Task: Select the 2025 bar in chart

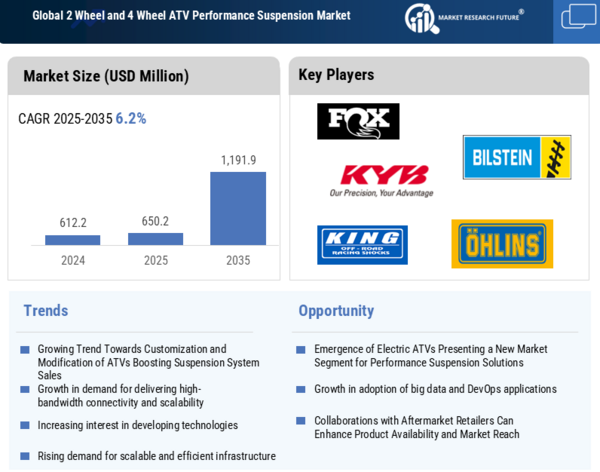Action: (155, 238)
